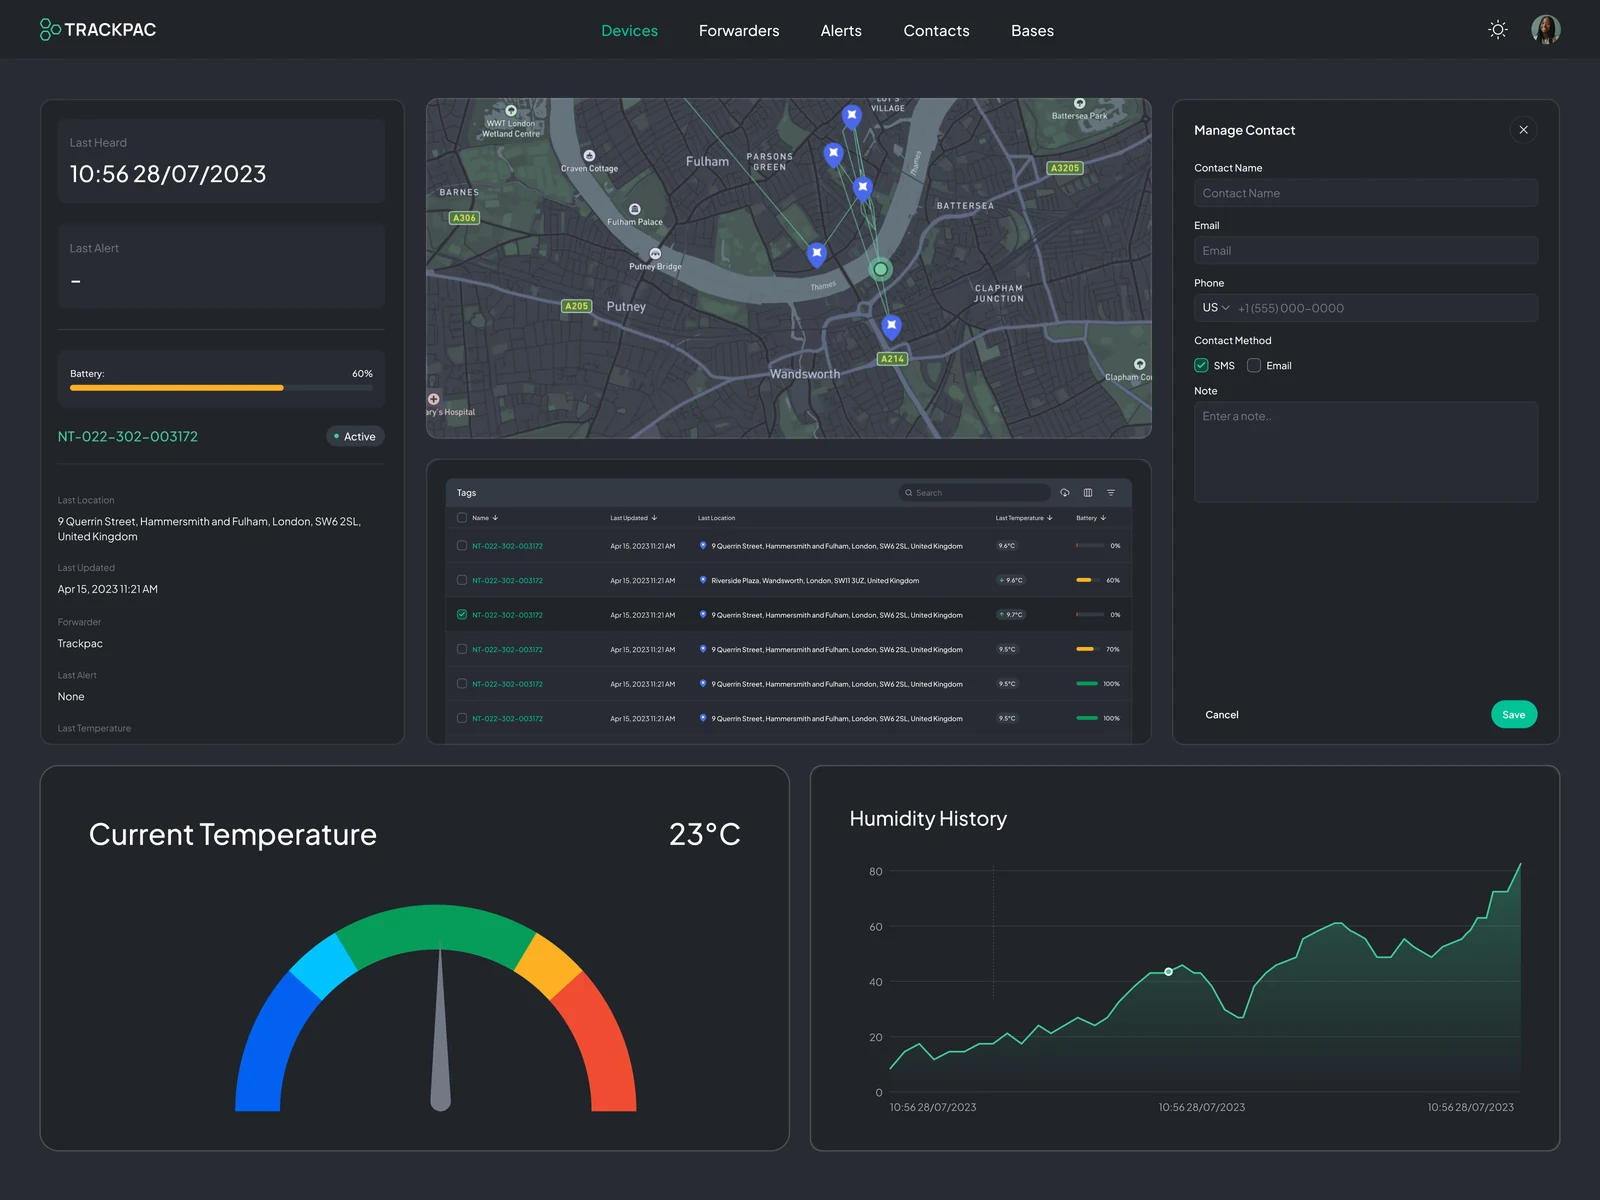The image size is (1600, 1200).
Task: Open the tag link in Riverside Plaza row
Action: [x=508, y=580]
